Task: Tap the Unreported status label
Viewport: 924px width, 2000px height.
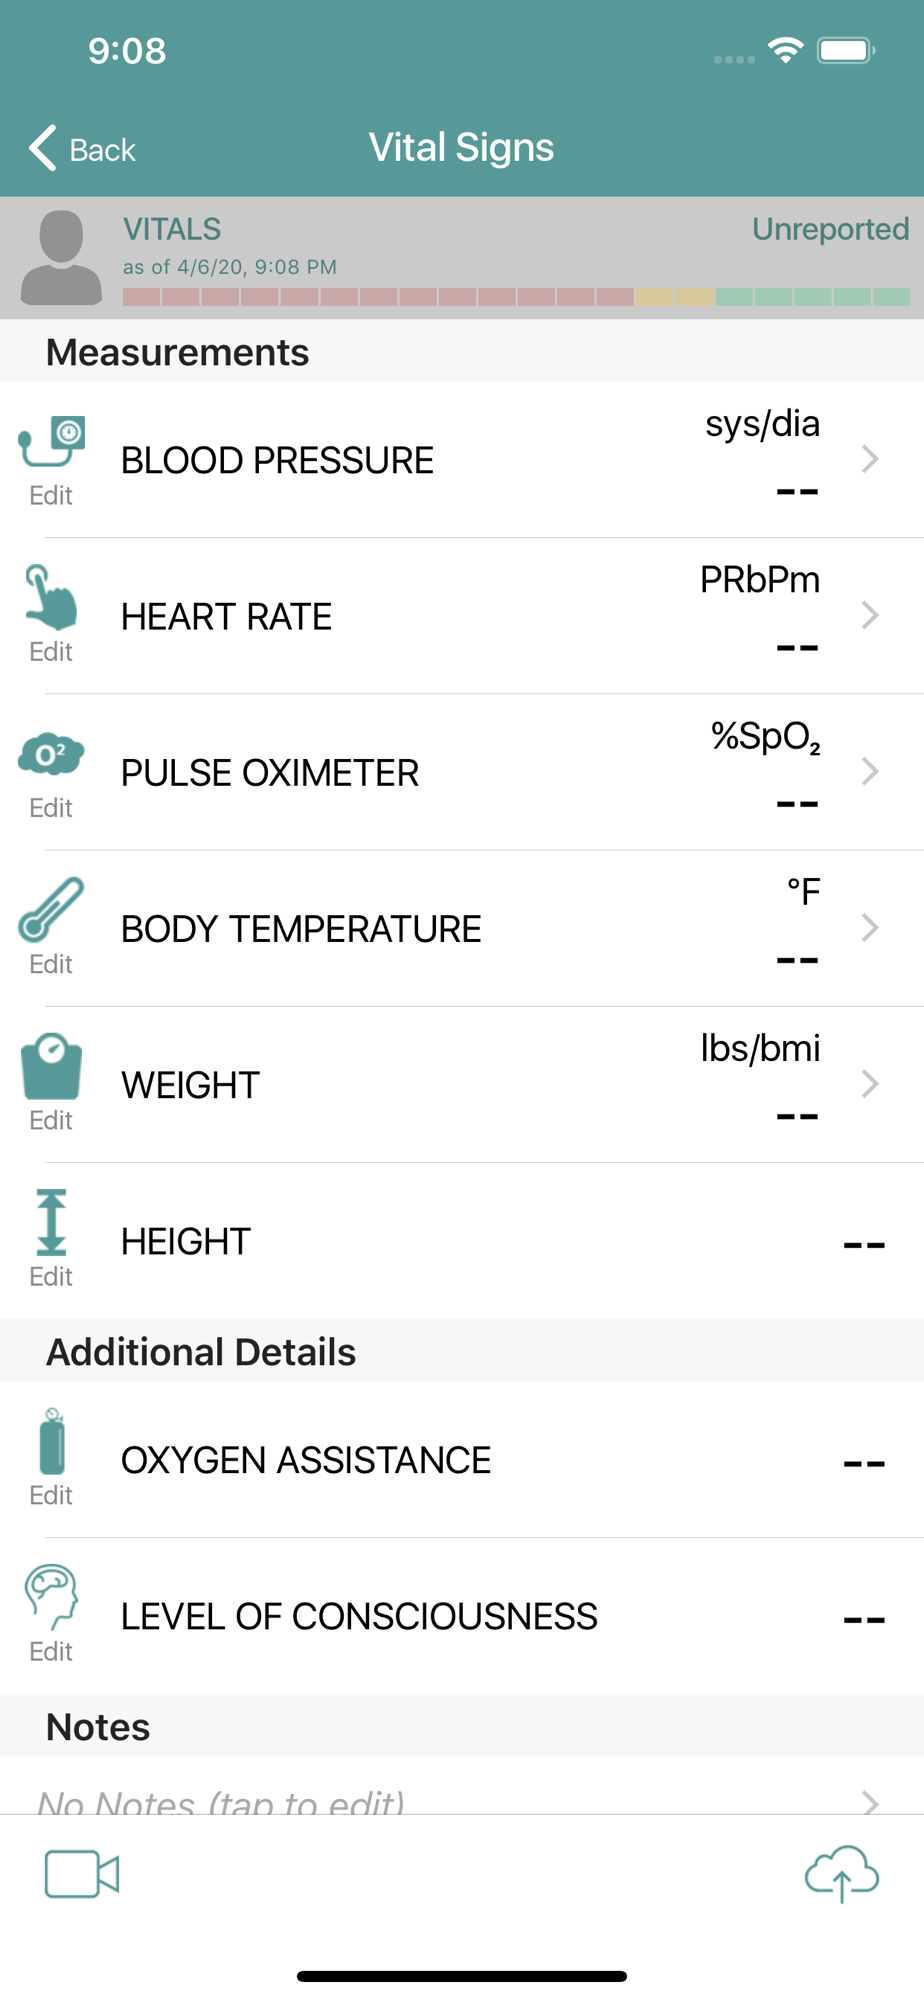Action: (x=830, y=229)
